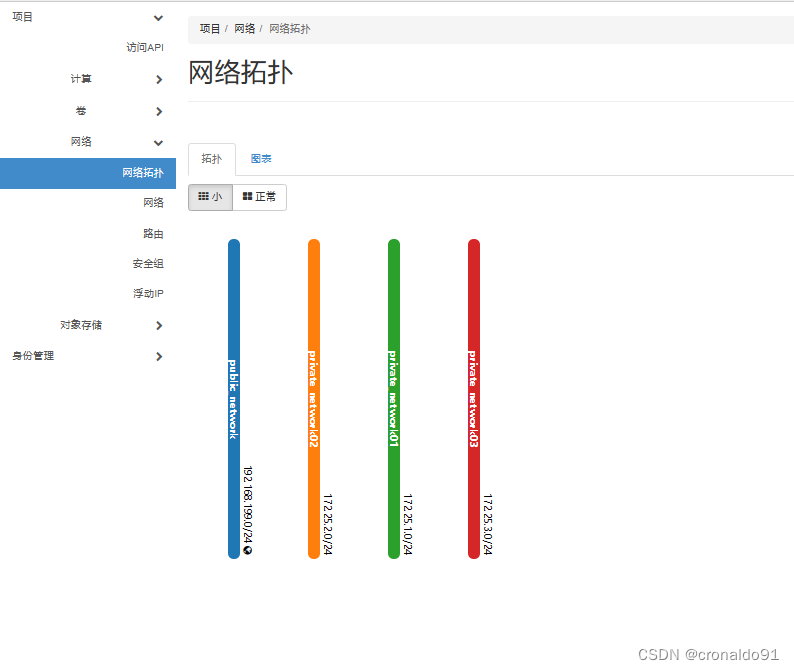Toggle the 小 small view button
The height and width of the screenshot is (670, 794).
point(210,197)
